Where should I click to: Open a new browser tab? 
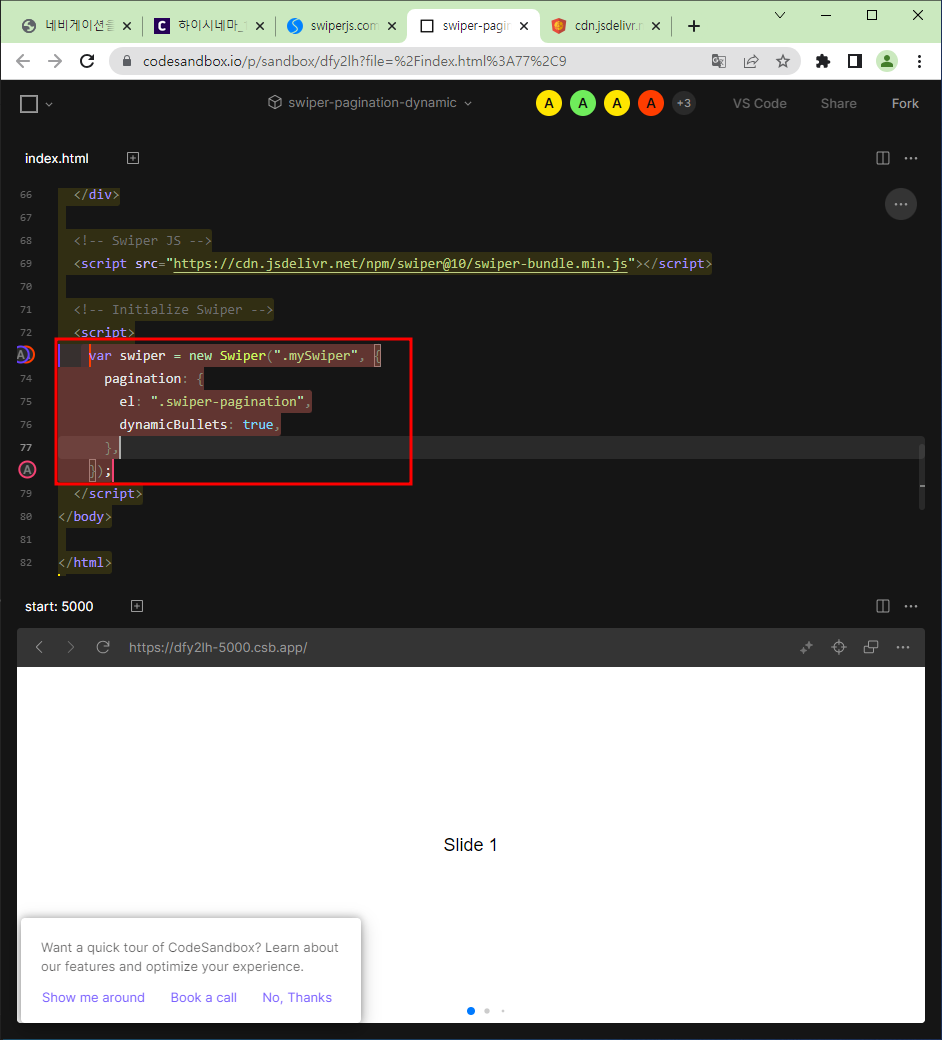(x=694, y=26)
